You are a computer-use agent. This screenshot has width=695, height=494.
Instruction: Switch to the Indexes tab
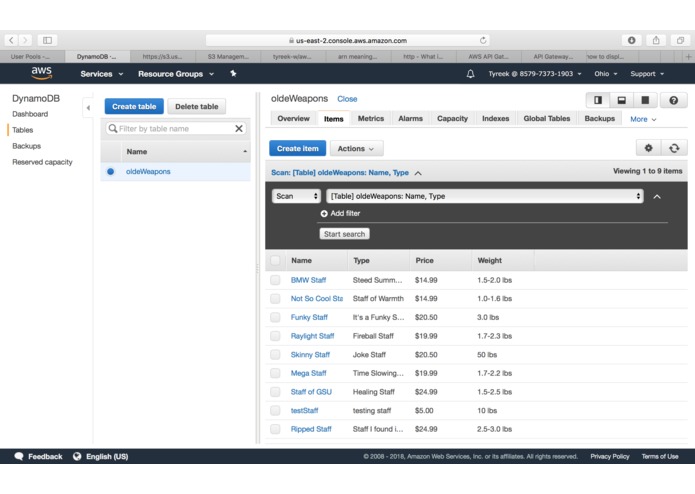click(496, 119)
